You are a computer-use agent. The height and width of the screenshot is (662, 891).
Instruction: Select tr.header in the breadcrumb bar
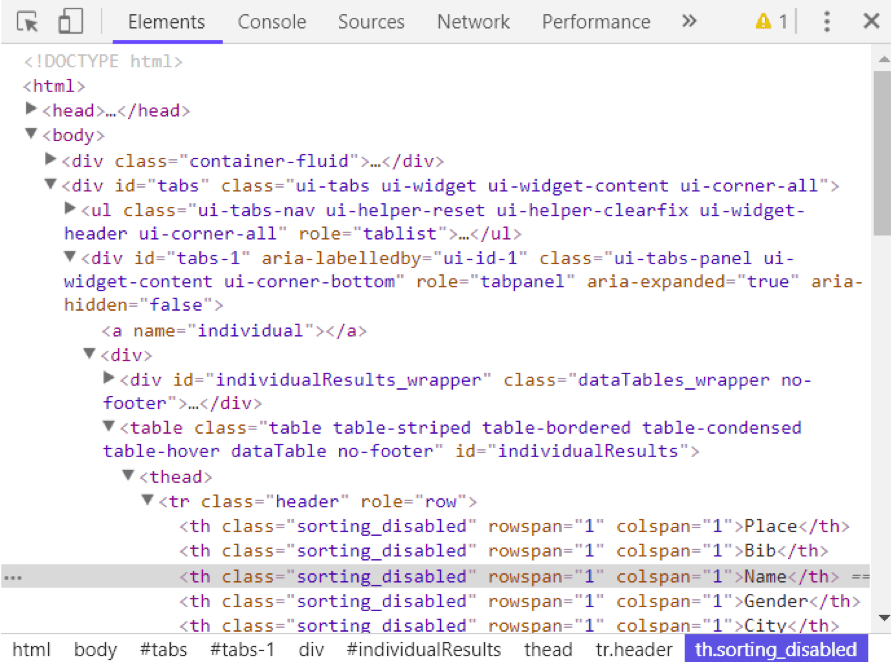click(x=633, y=649)
